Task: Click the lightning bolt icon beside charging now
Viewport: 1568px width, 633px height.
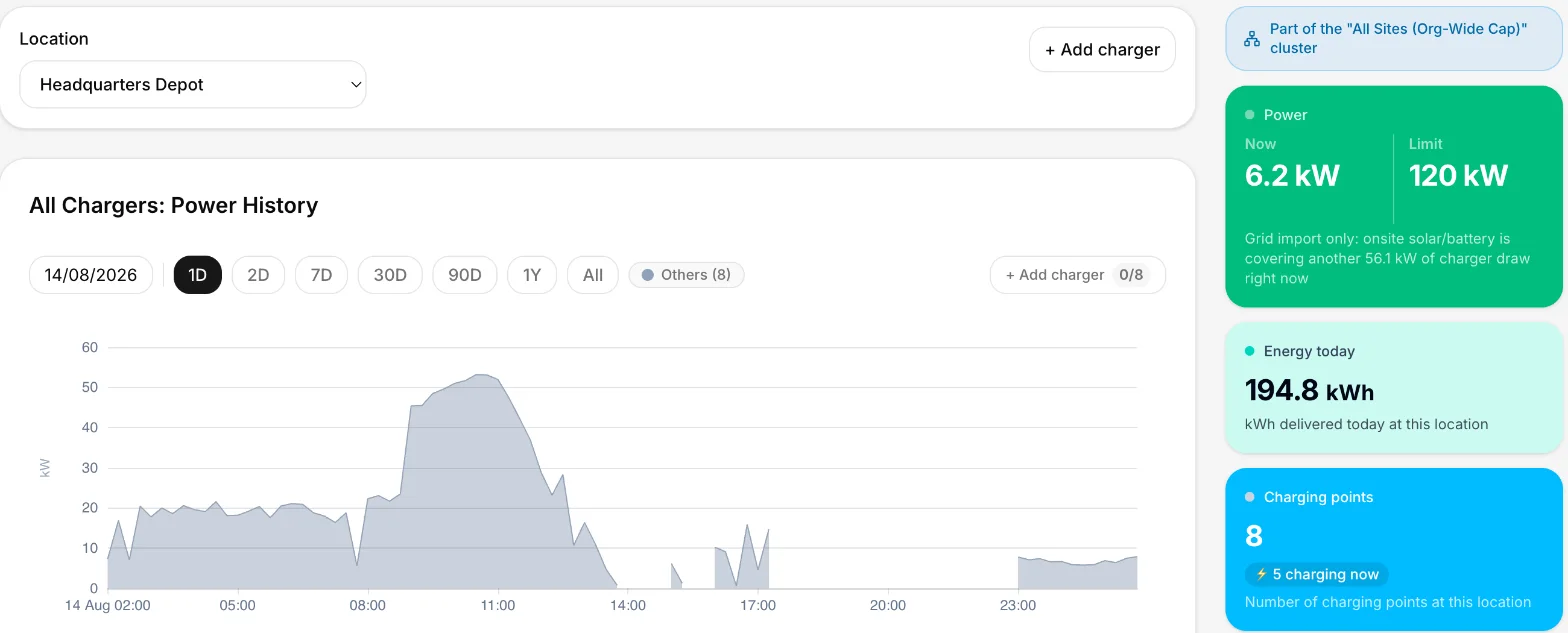Action: (1262, 575)
